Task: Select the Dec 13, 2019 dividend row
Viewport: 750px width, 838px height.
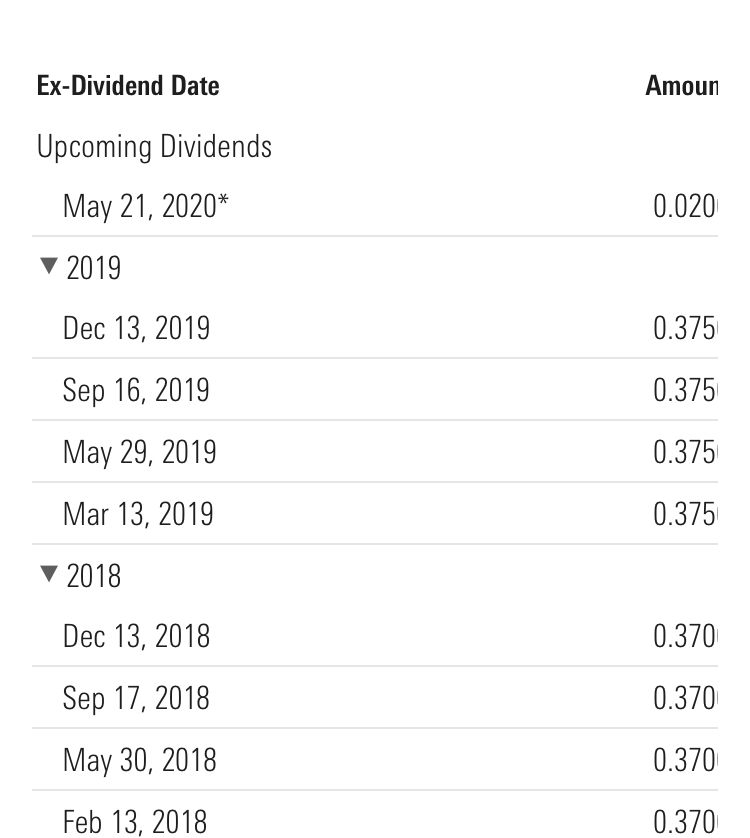Action: [136, 329]
